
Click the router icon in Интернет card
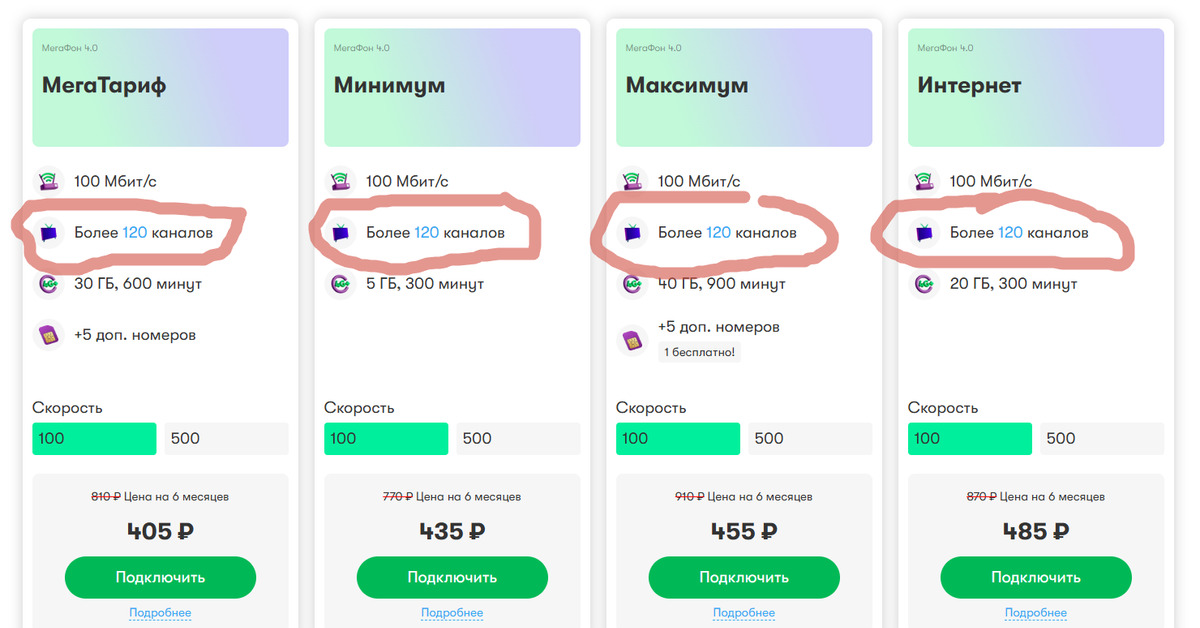924,182
